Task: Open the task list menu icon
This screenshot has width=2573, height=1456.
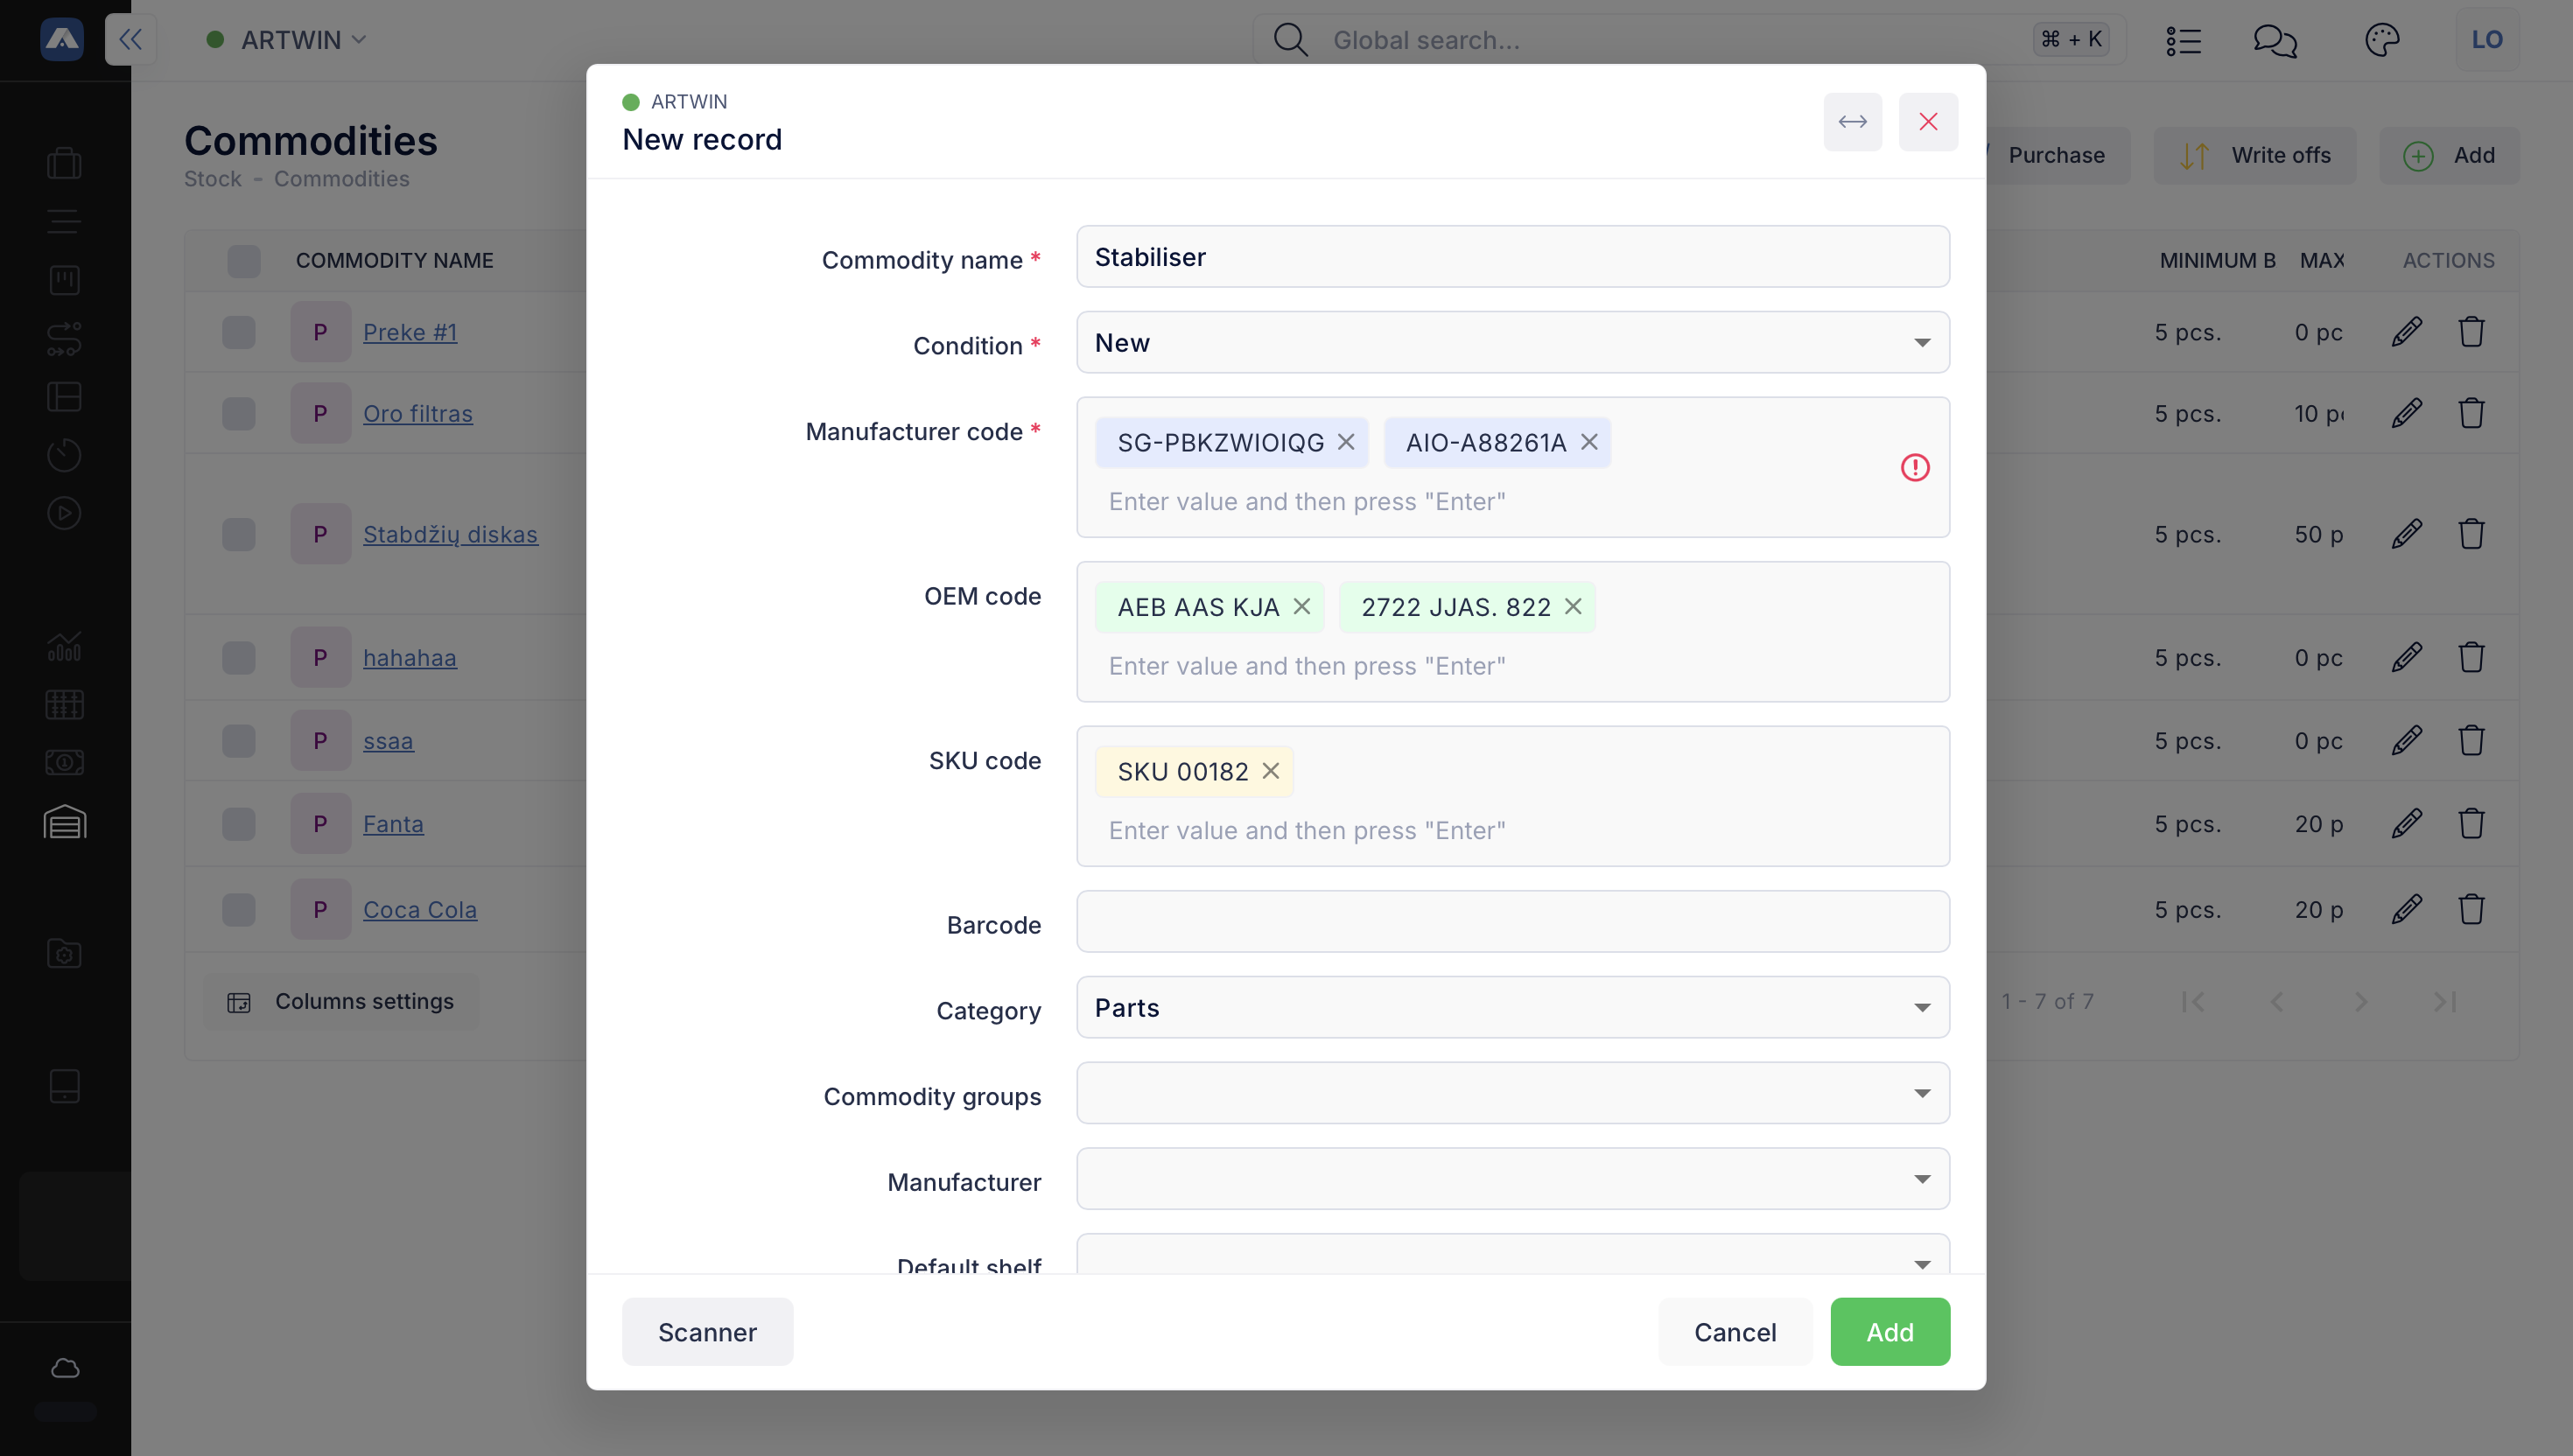Action: tap(2183, 40)
